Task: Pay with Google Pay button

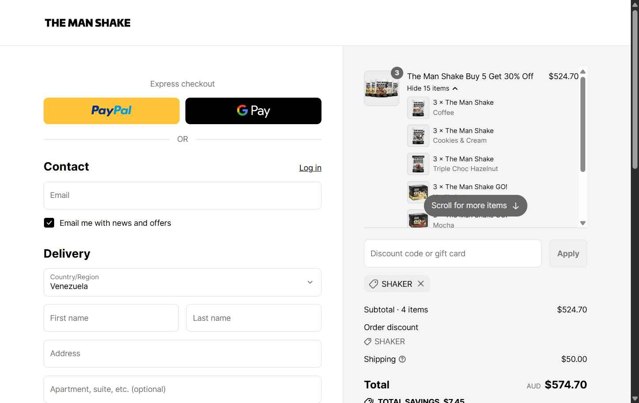Action: point(253,110)
